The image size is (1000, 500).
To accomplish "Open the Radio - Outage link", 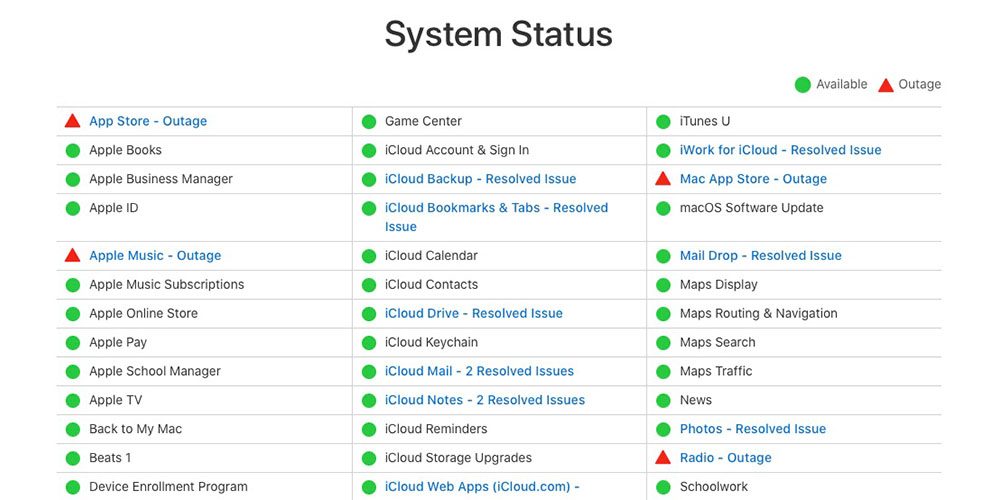I will (725, 458).
